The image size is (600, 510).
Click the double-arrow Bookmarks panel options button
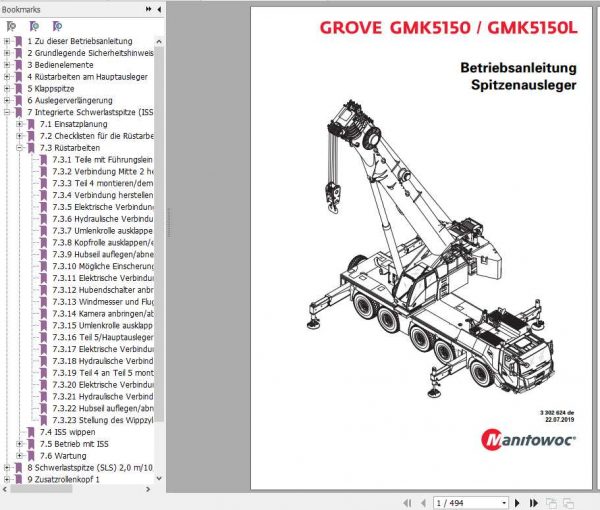[148, 9]
